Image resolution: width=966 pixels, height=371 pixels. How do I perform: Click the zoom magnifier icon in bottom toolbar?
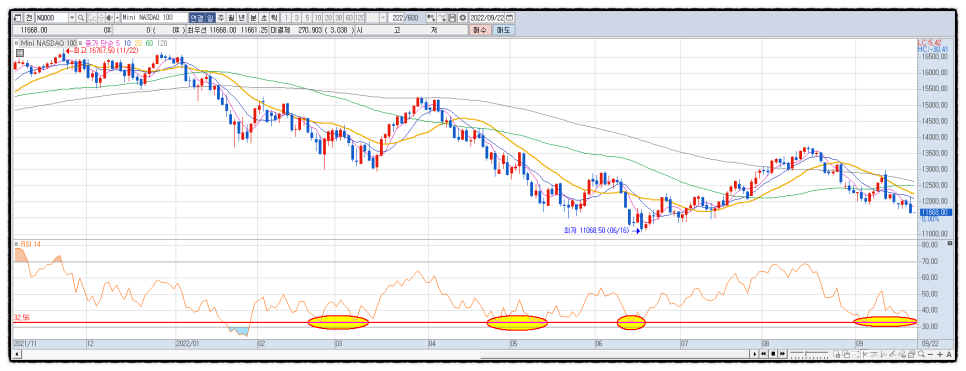pyautogui.click(x=921, y=354)
